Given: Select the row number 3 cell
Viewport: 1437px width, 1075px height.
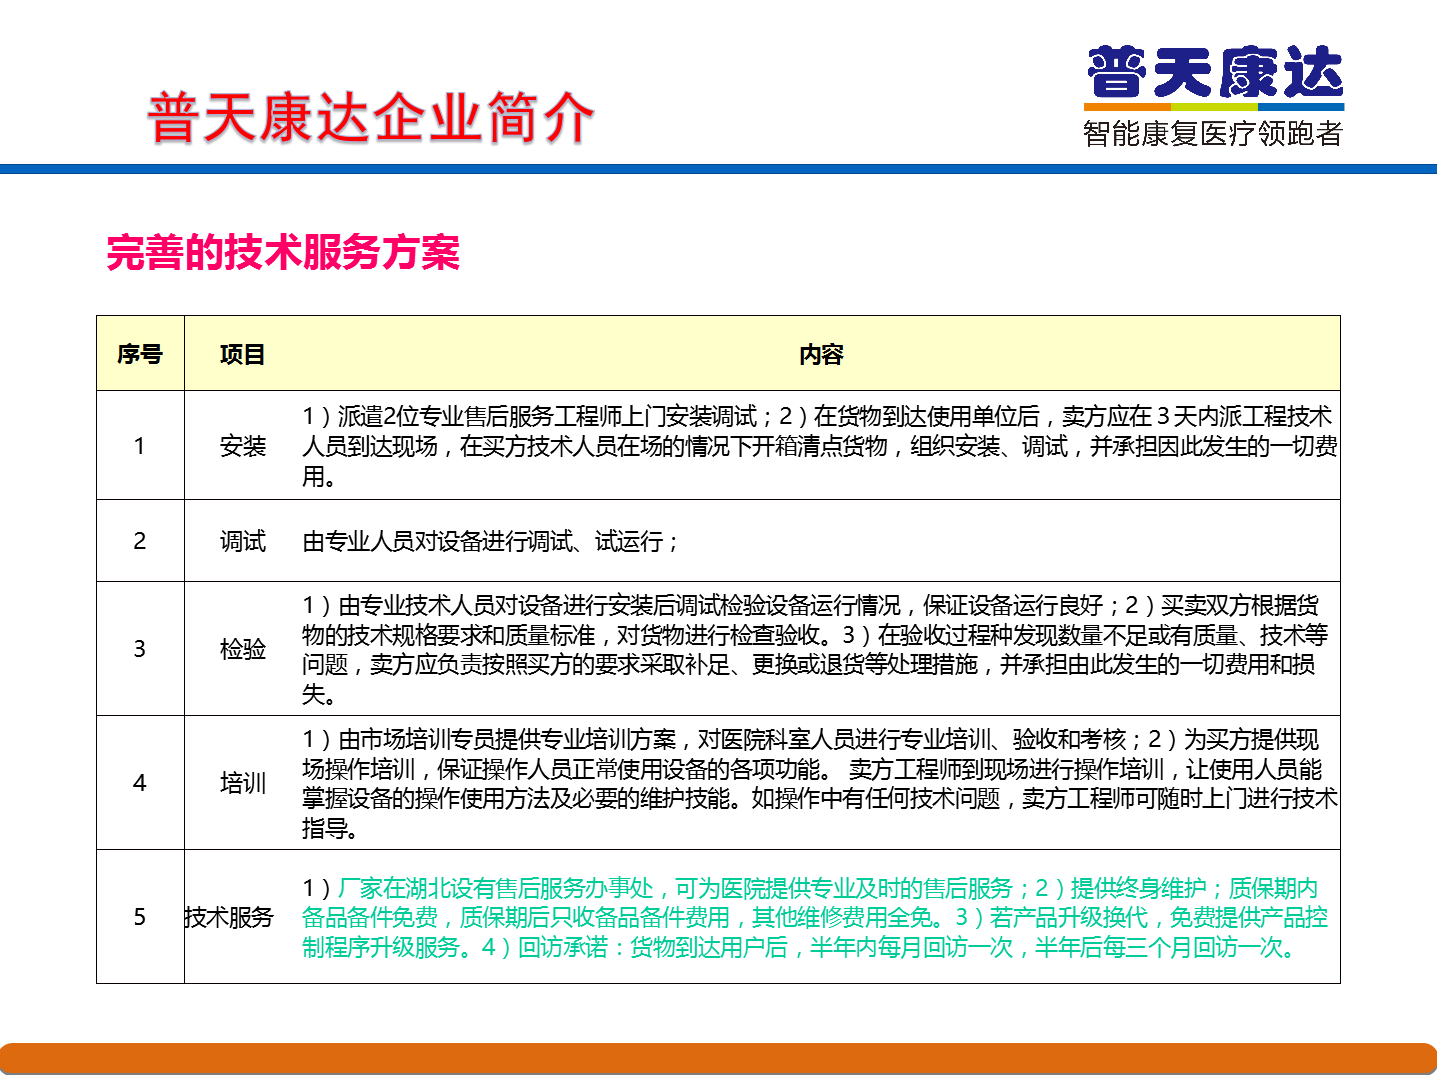Looking at the screenshot, I should (140, 648).
